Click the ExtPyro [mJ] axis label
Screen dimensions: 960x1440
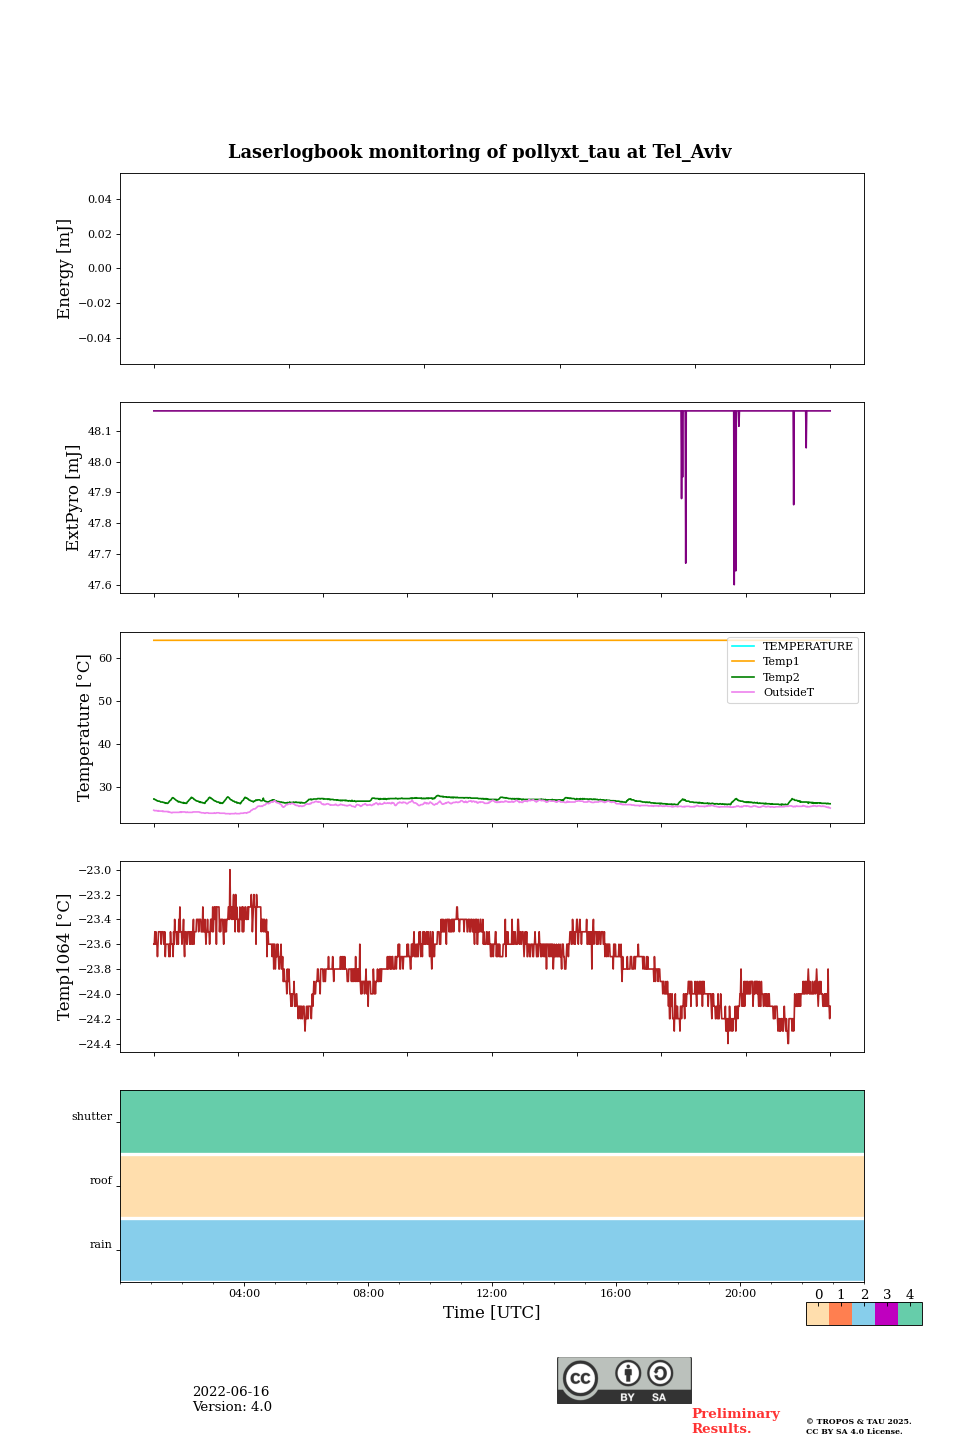[x=73, y=498]
